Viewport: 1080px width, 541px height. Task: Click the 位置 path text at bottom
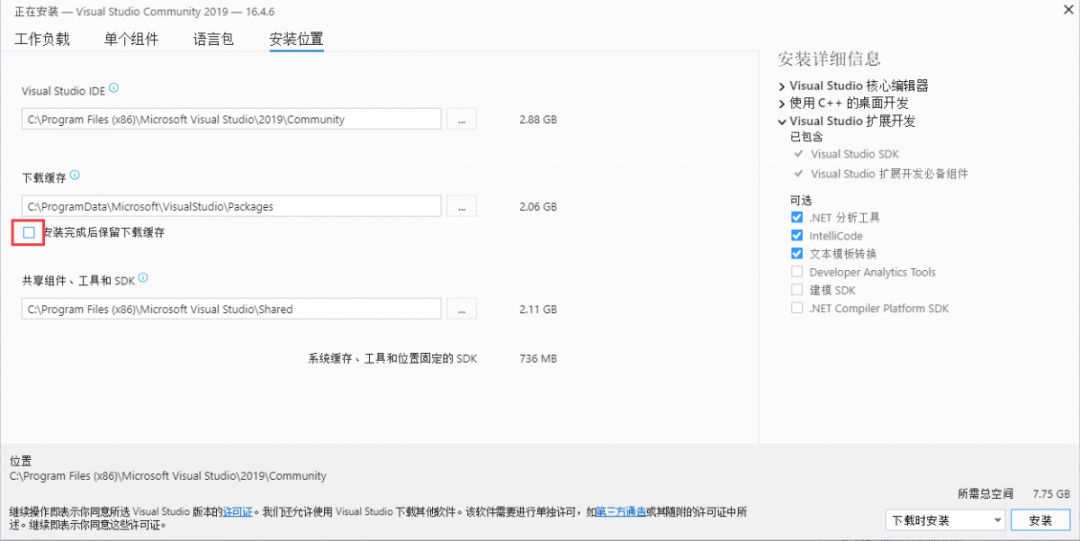168,476
